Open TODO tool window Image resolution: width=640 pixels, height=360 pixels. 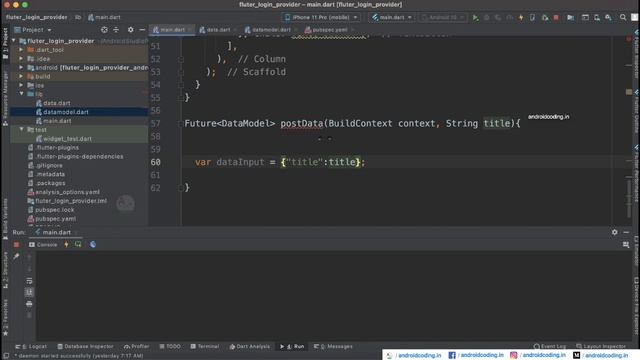click(170, 347)
